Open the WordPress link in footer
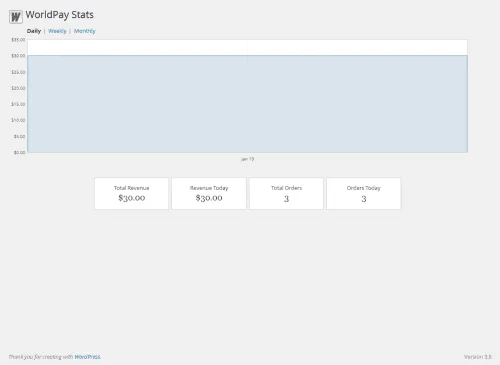Screen dimensions: 500x365 coord(87,357)
